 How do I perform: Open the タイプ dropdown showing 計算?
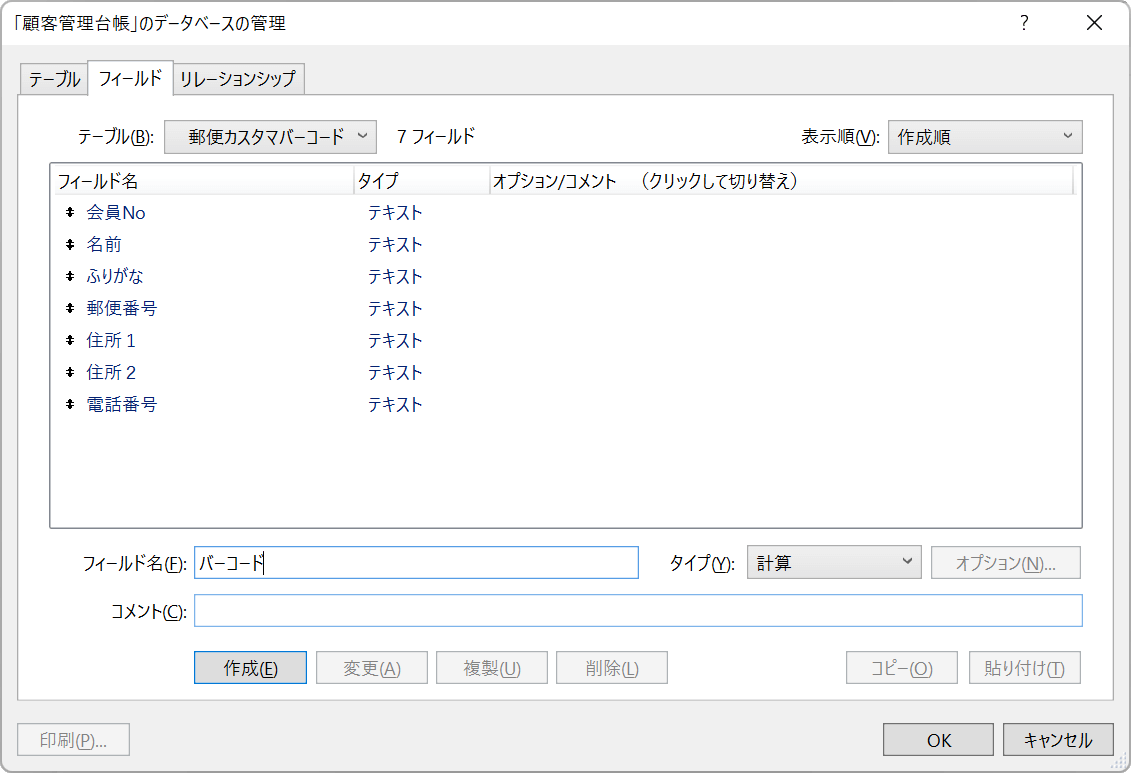tap(835, 562)
